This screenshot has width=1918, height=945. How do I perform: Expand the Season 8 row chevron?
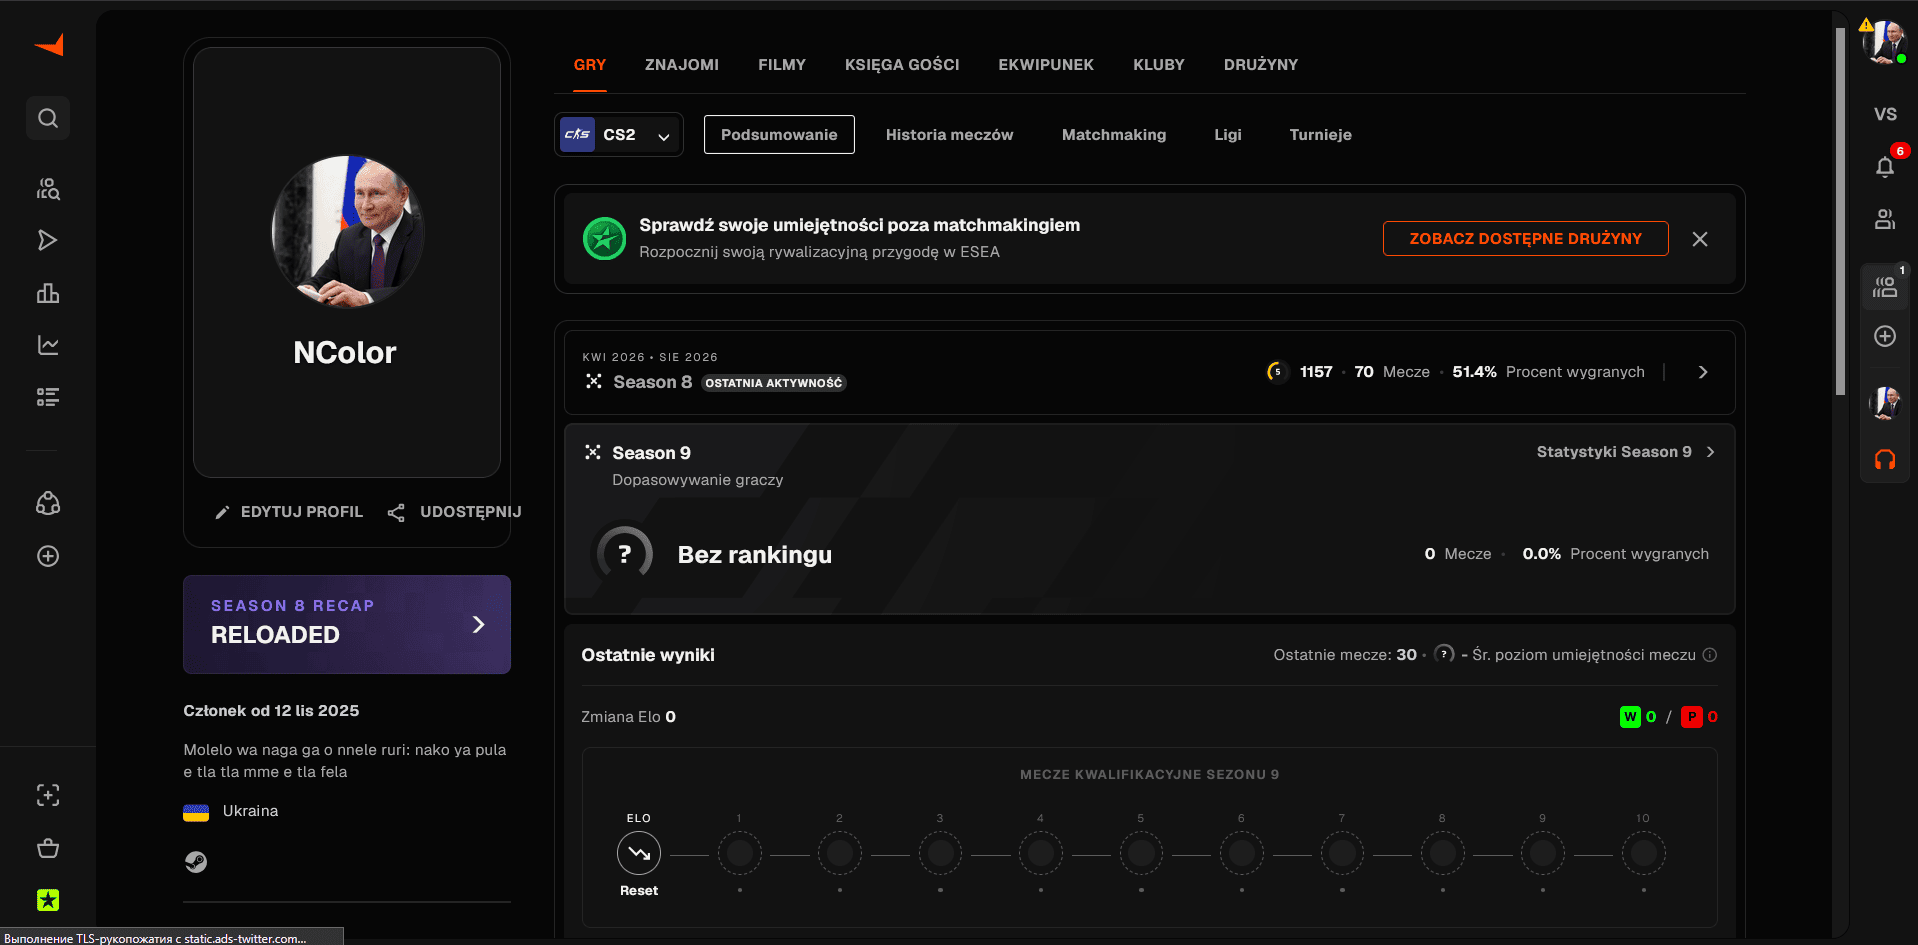[1703, 372]
